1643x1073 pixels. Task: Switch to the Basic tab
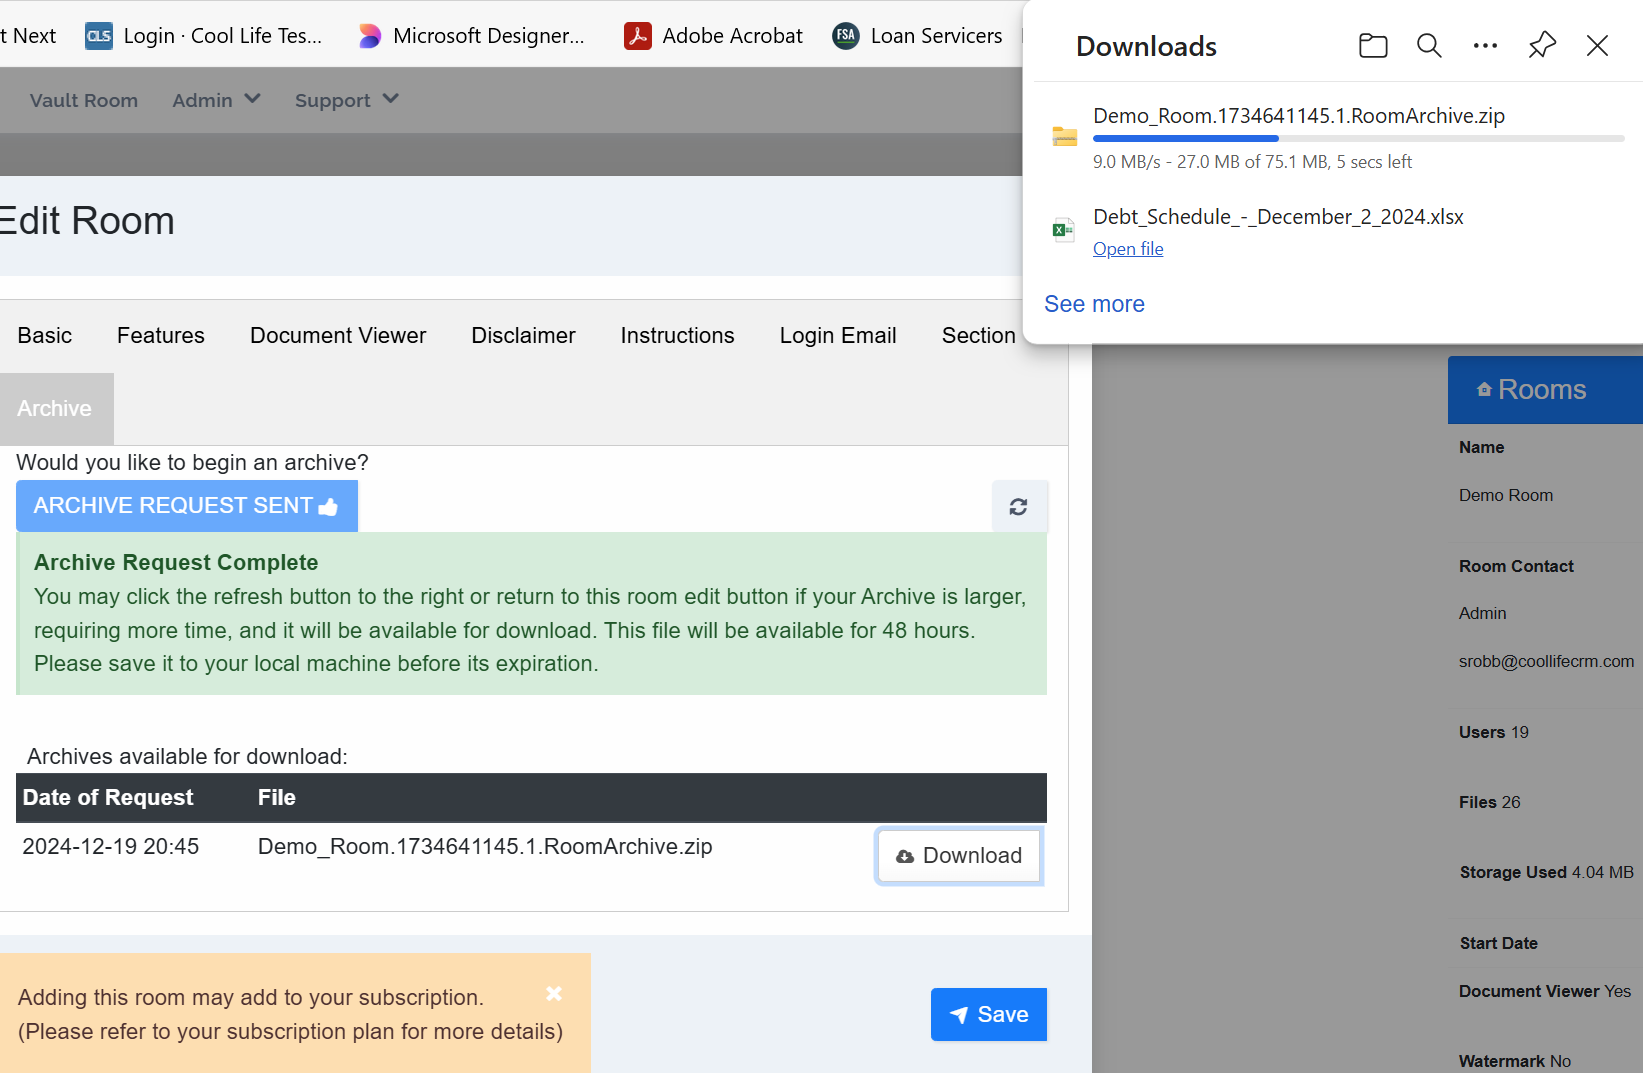tap(45, 336)
